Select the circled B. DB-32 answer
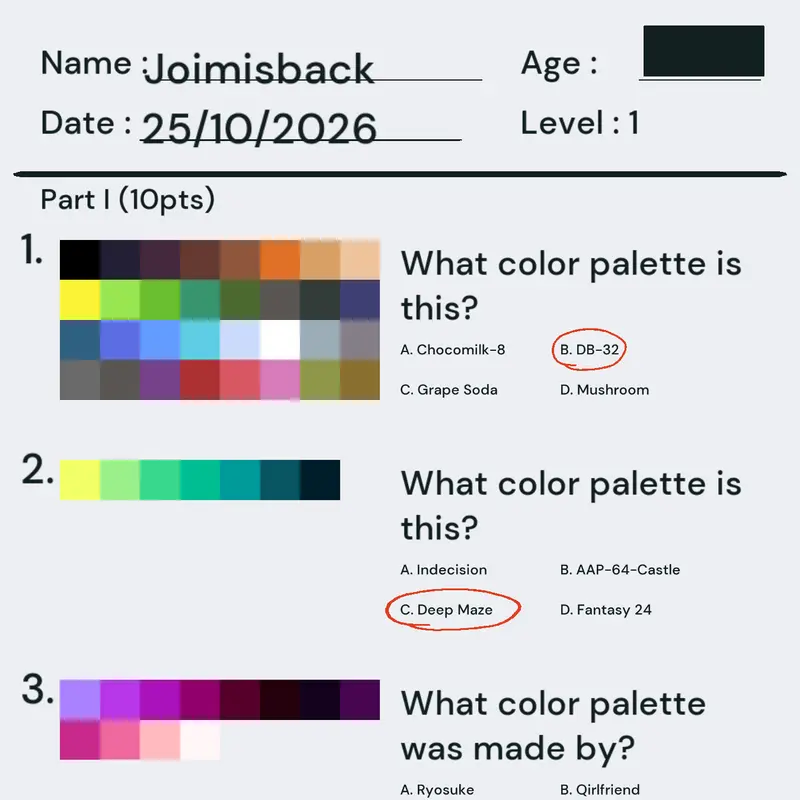800x800 pixels. (589, 349)
